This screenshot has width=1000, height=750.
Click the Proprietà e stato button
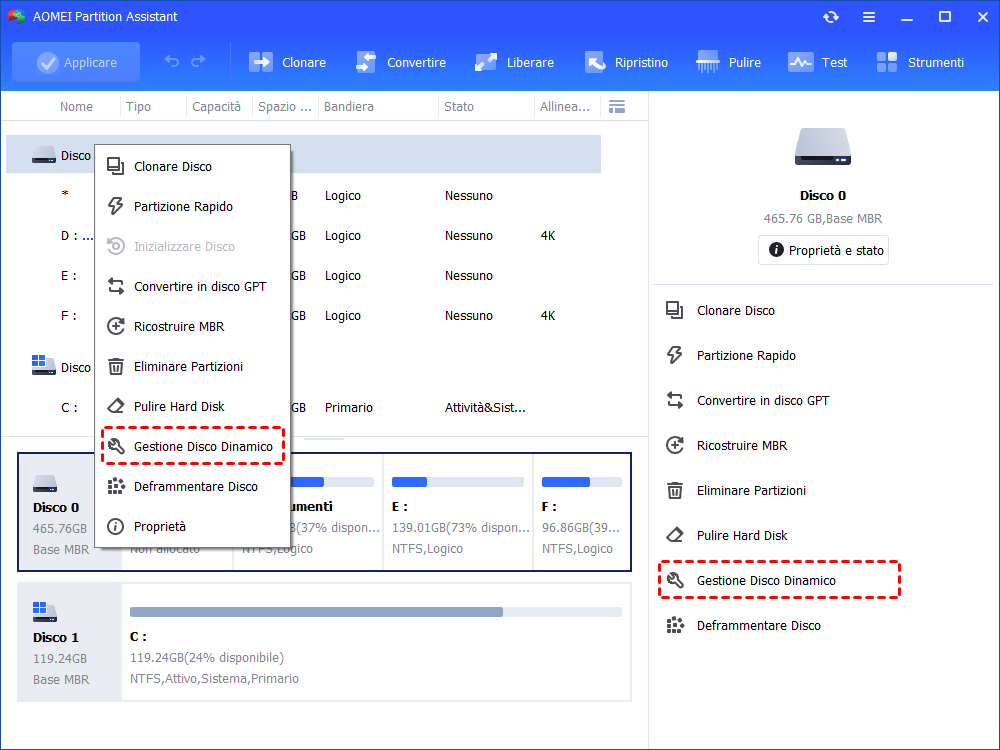pos(823,250)
